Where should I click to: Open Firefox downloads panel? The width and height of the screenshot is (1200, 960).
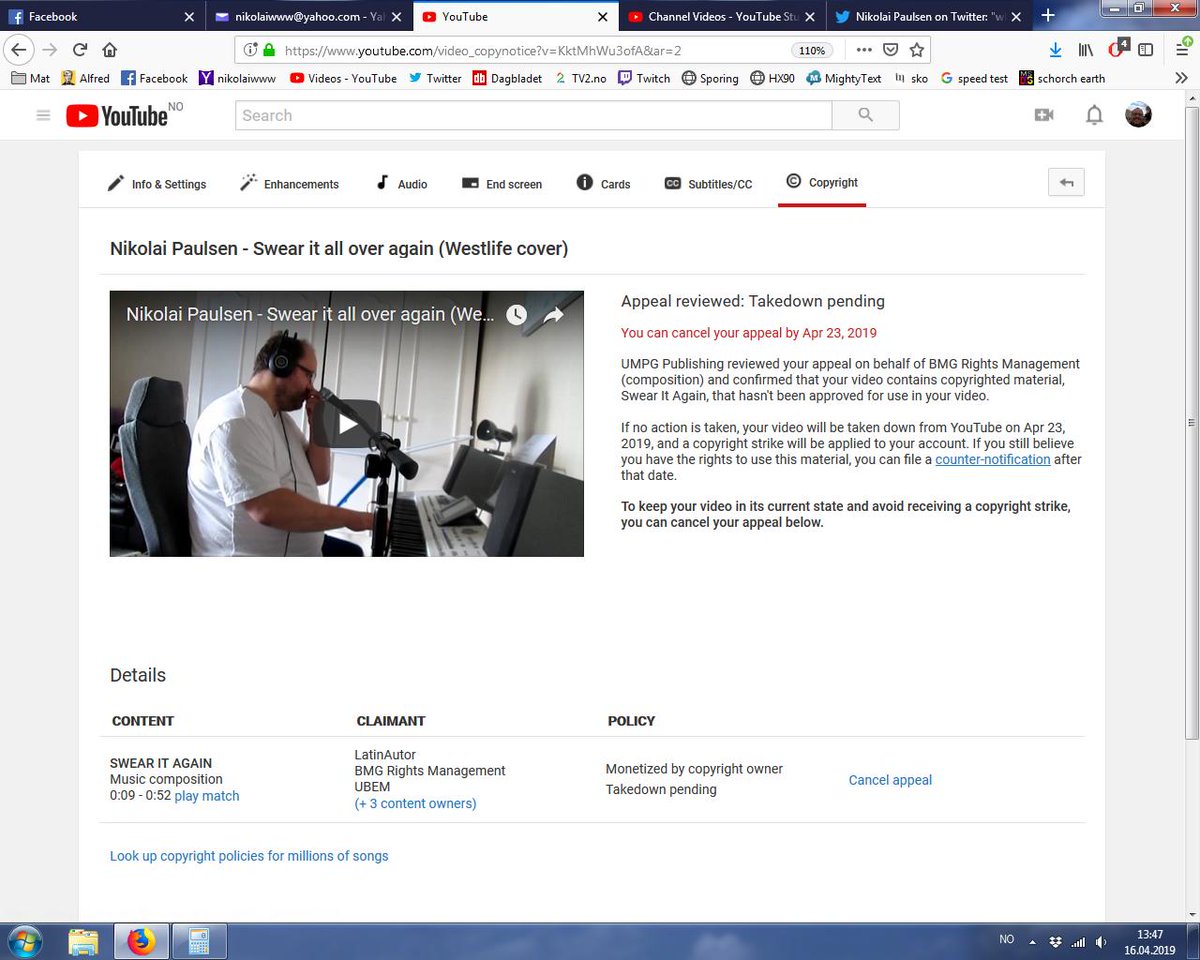[1055, 49]
